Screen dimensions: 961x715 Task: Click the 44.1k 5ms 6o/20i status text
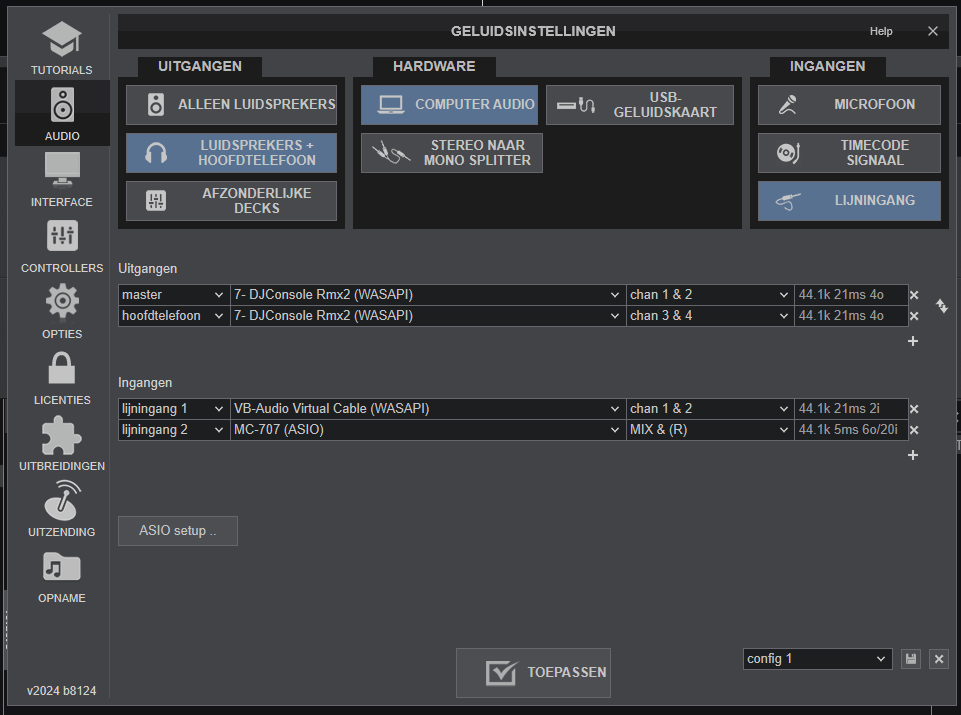click(848, 430)
